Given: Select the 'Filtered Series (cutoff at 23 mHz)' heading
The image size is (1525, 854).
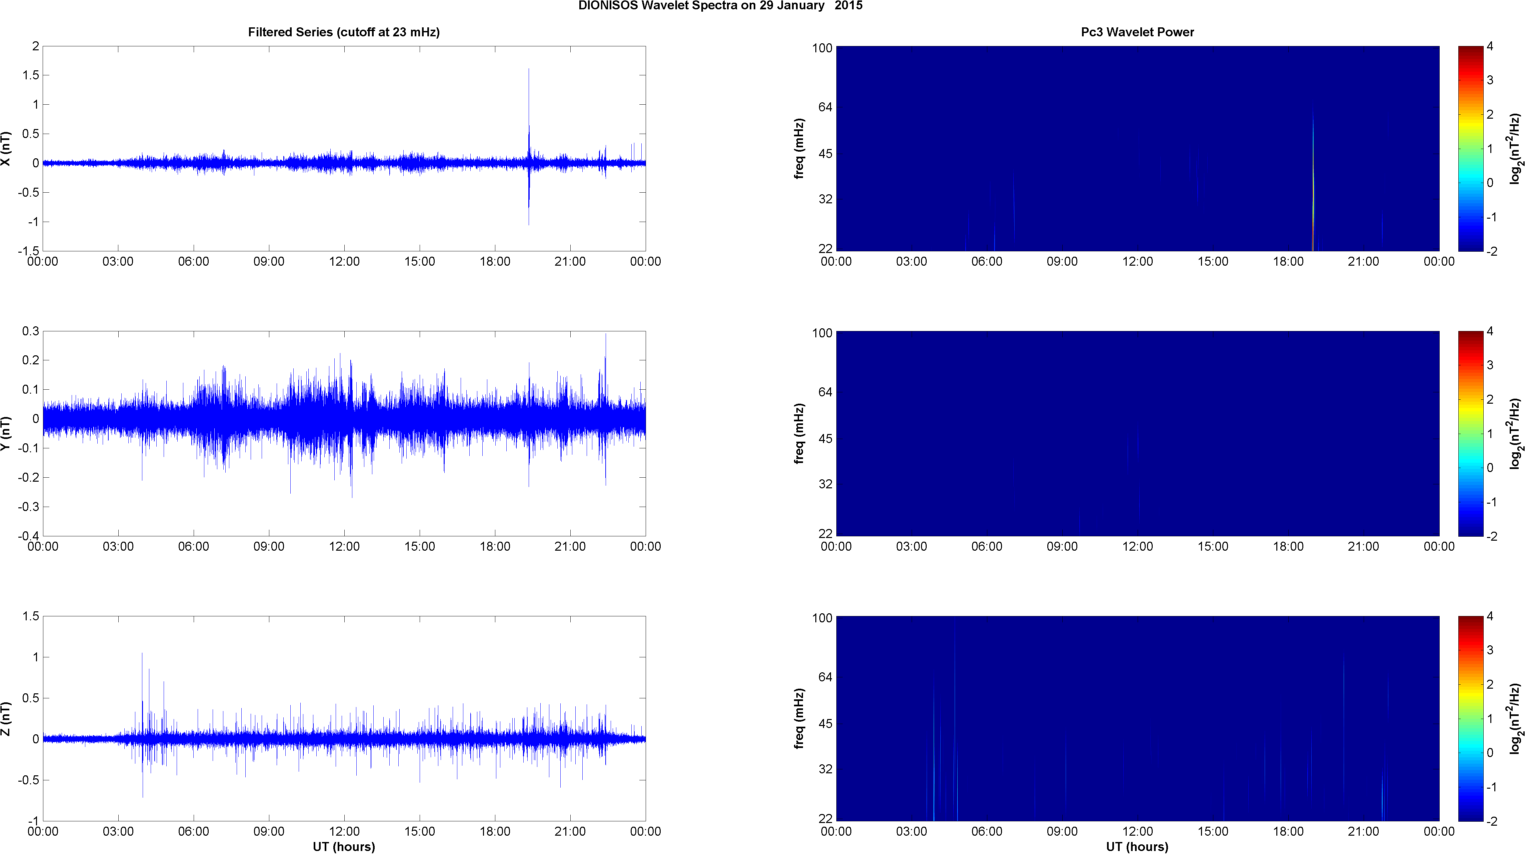Looking at the screenshot, I should coord(344,32).
